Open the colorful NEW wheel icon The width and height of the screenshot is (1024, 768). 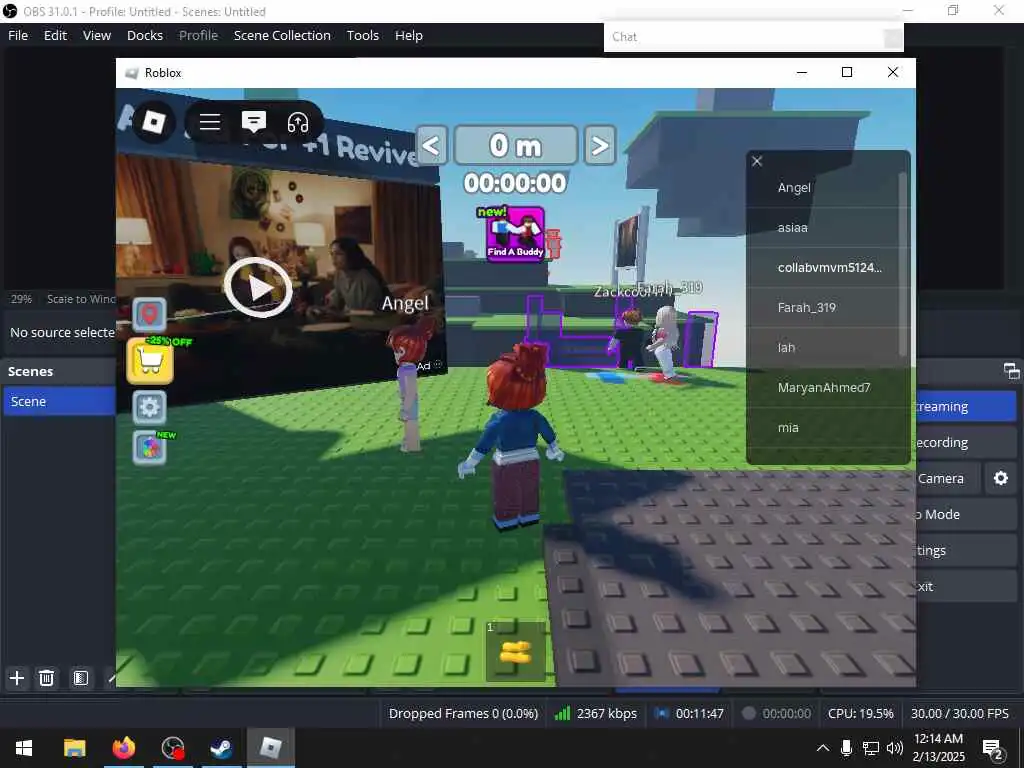(x=150, y=447)
